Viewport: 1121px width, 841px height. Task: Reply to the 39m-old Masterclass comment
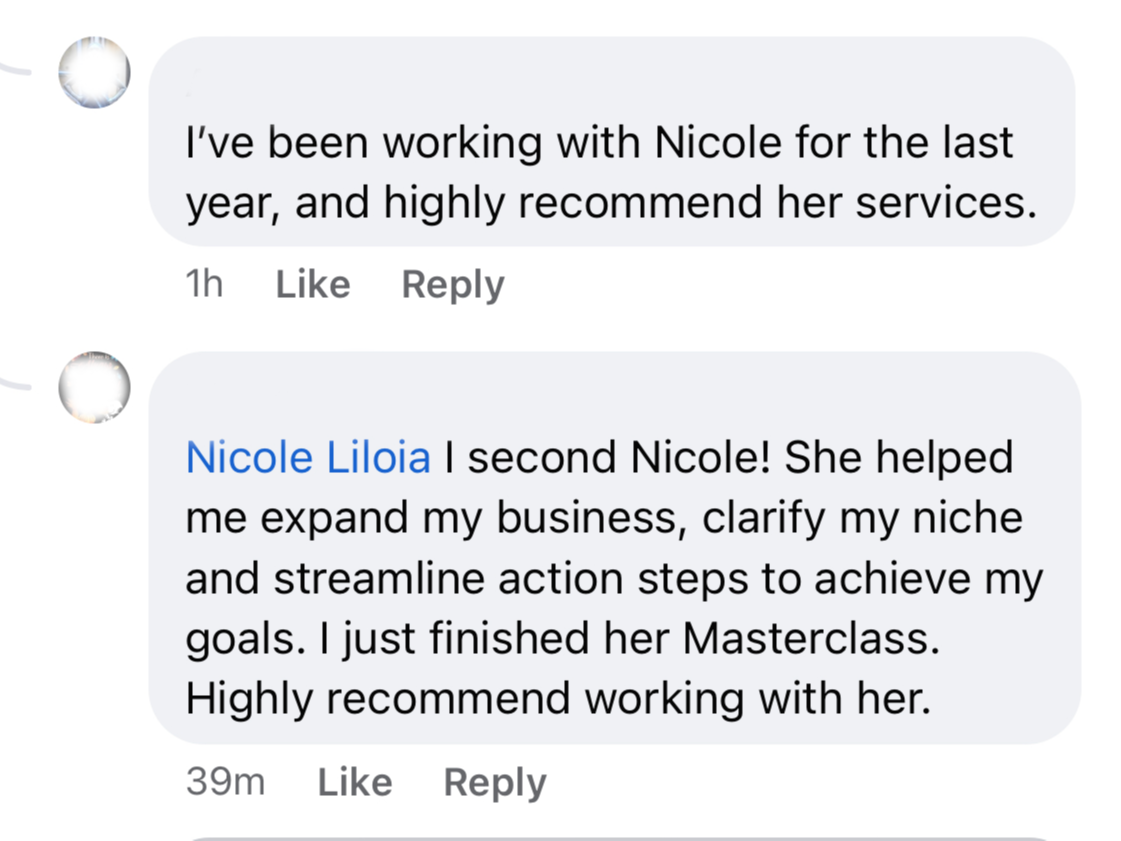coord(495,782)
